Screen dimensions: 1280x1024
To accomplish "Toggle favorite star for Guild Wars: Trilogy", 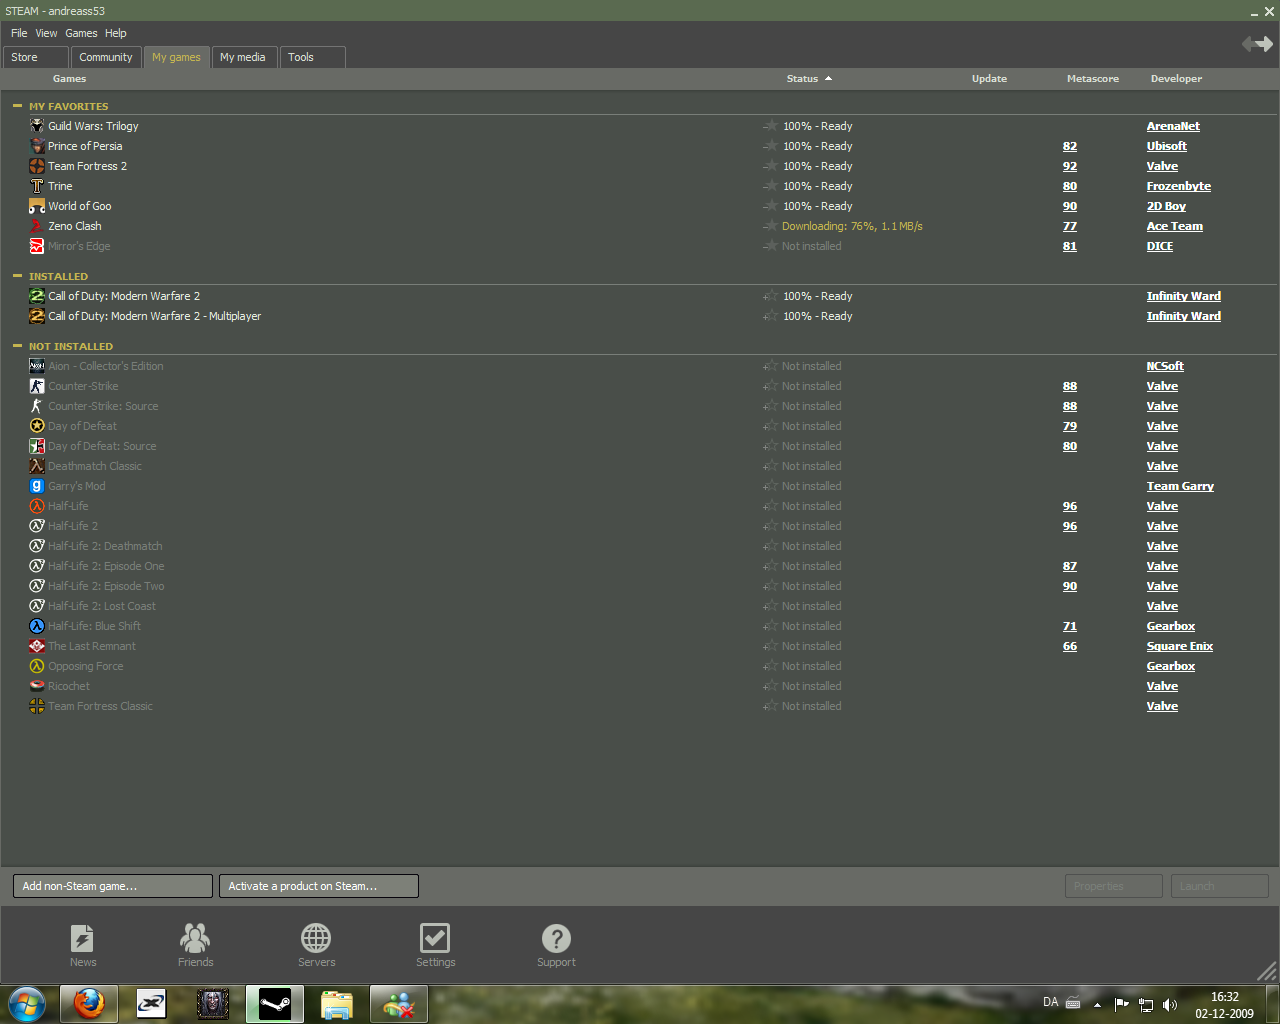I will (x=771, y=126).
